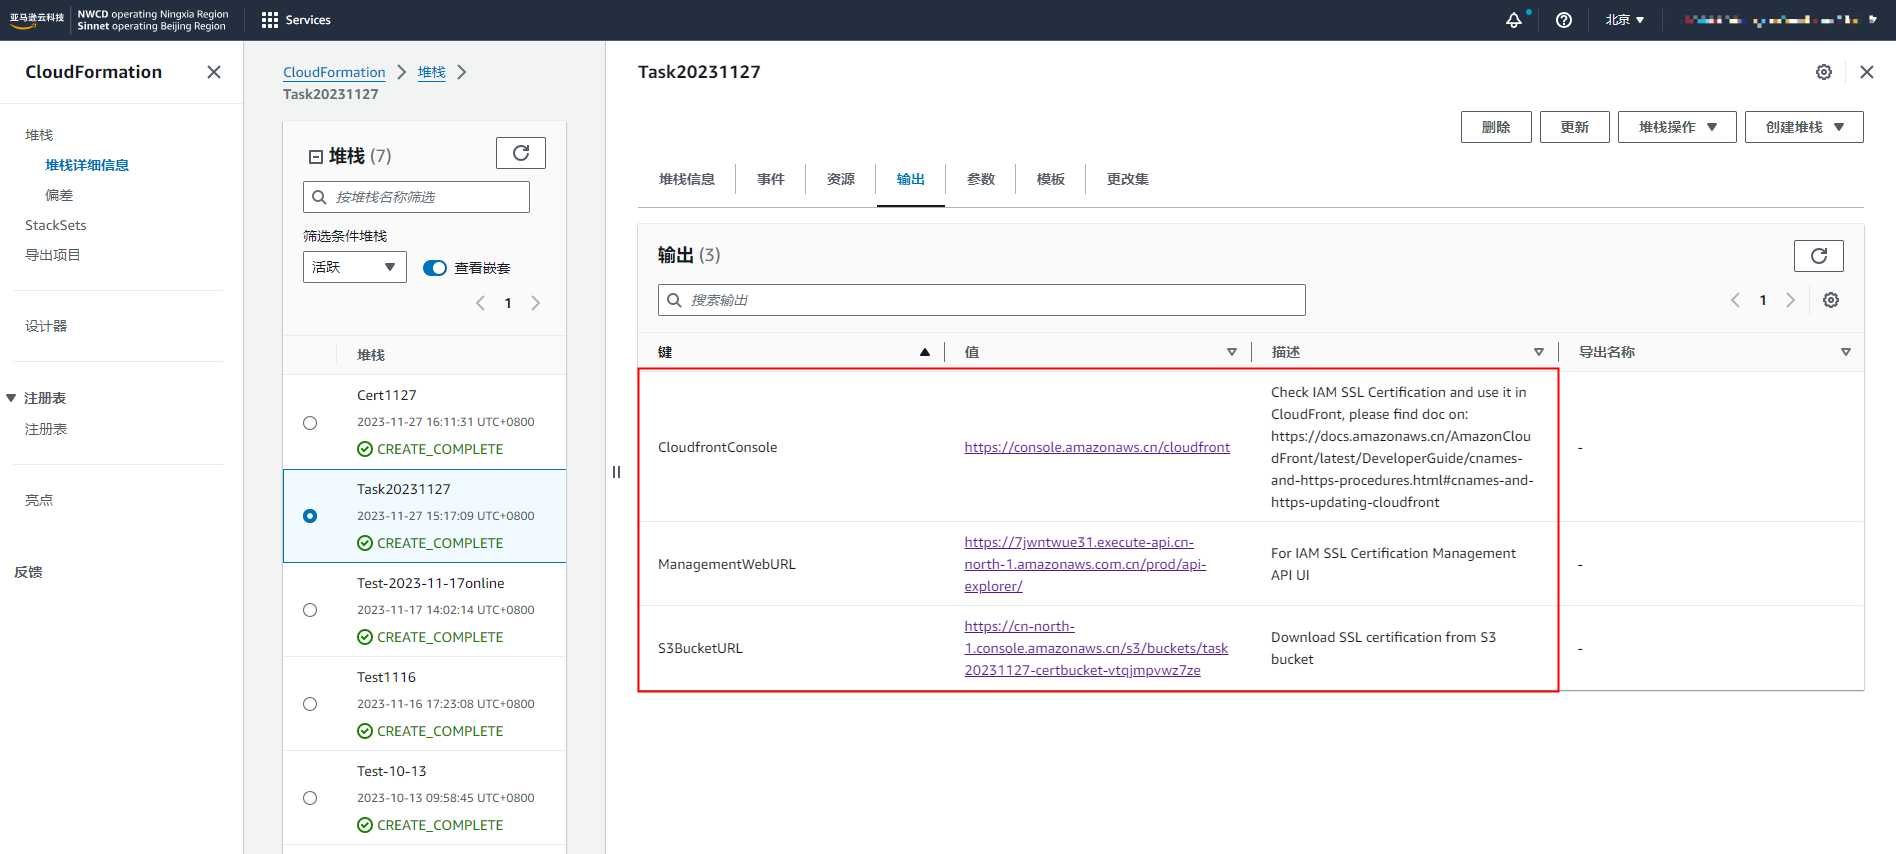Switch to the 资源 resources tab
The image size is (1896, 854).
pos(840,179)
